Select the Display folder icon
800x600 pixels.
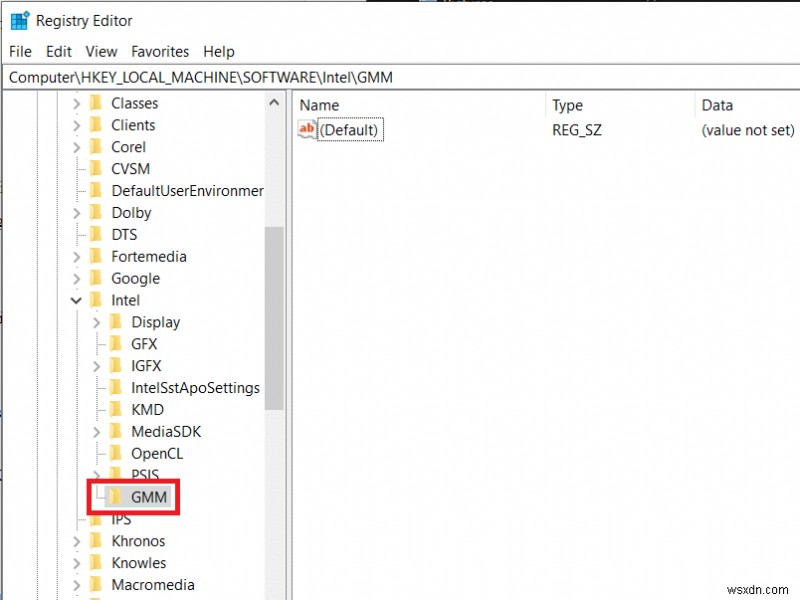tap(116, 322)
